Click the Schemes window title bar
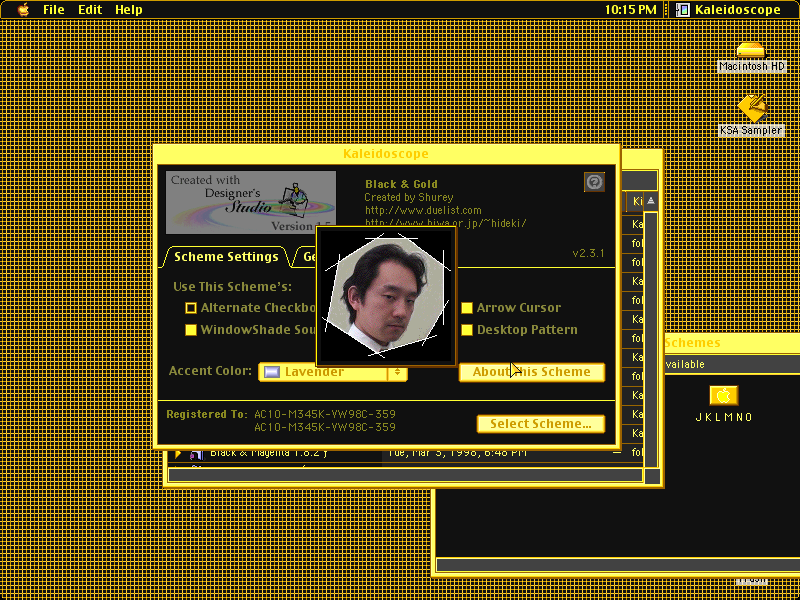Image resolution: width=800 pixels, height=600 pixels. click(732, 343)
